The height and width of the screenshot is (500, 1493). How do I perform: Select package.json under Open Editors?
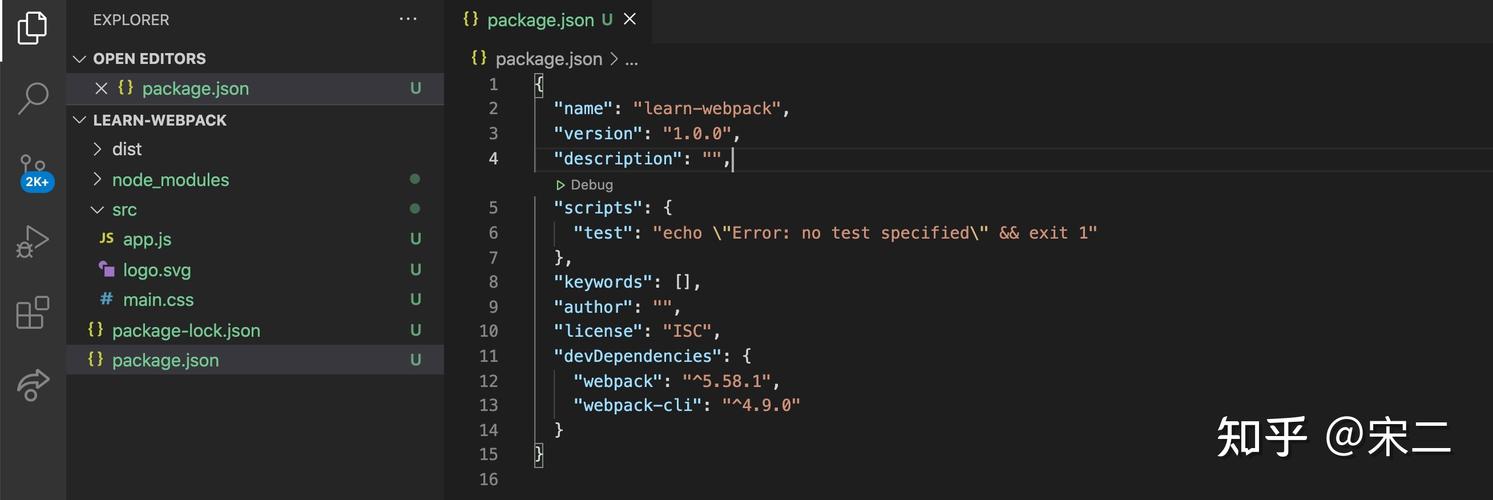coord(255,88)
